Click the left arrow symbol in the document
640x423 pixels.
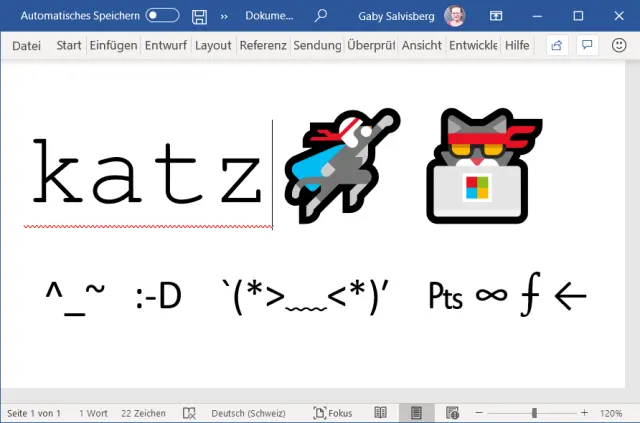pyautogui.click(x=570, y=296)
